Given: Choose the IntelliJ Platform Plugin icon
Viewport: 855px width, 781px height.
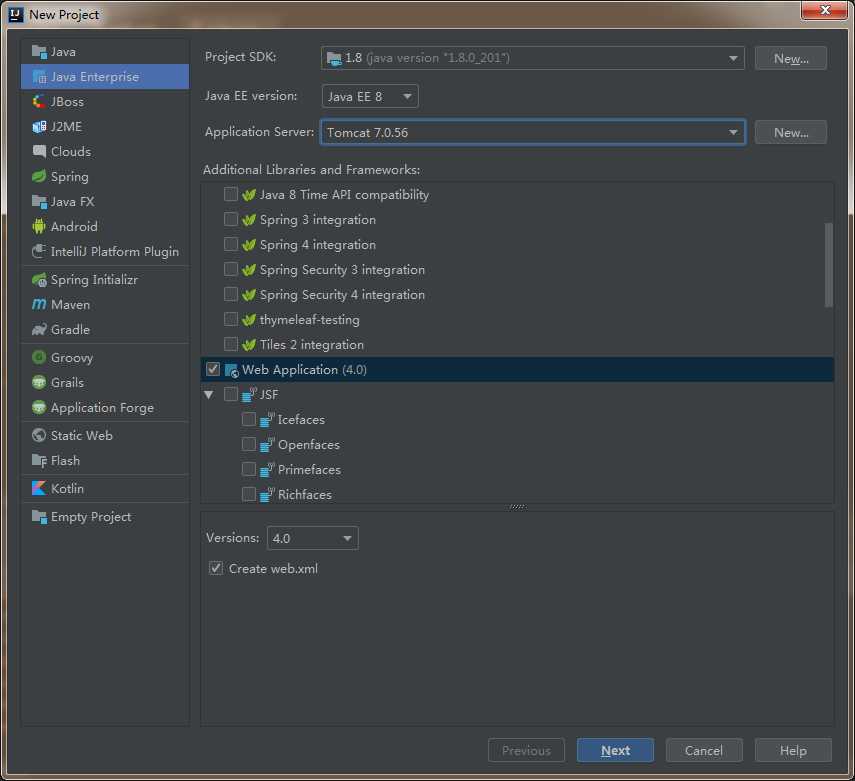Looking at the screenshot, I should click(39, 251).
